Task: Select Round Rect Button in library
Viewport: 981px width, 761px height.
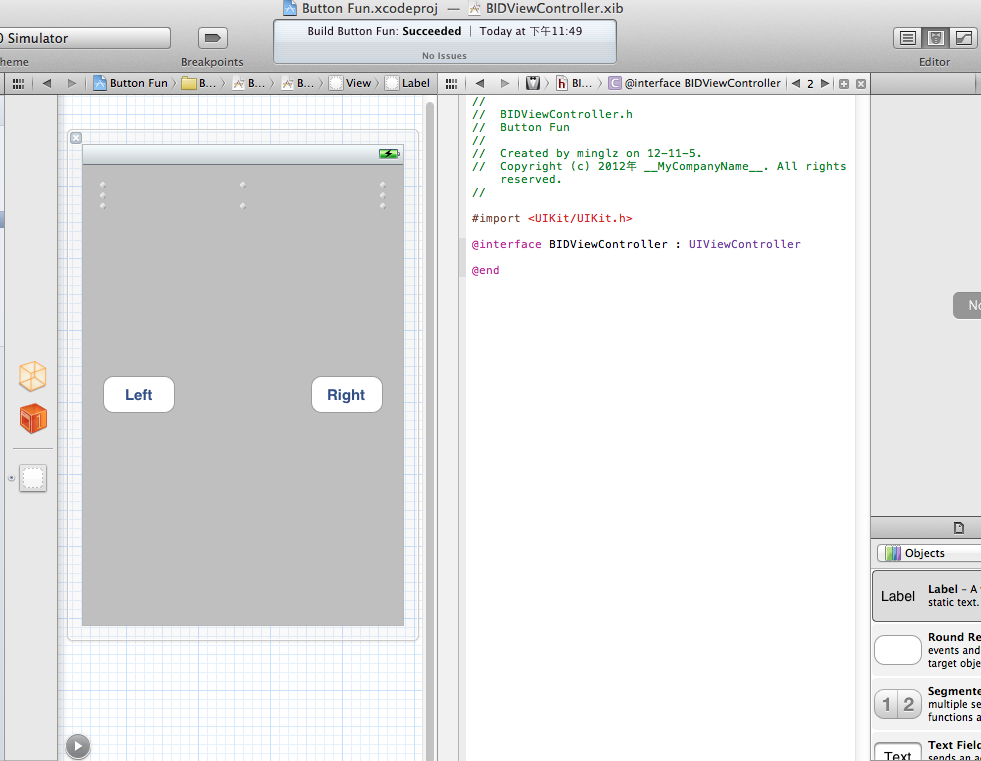Action: coord(927,650)
